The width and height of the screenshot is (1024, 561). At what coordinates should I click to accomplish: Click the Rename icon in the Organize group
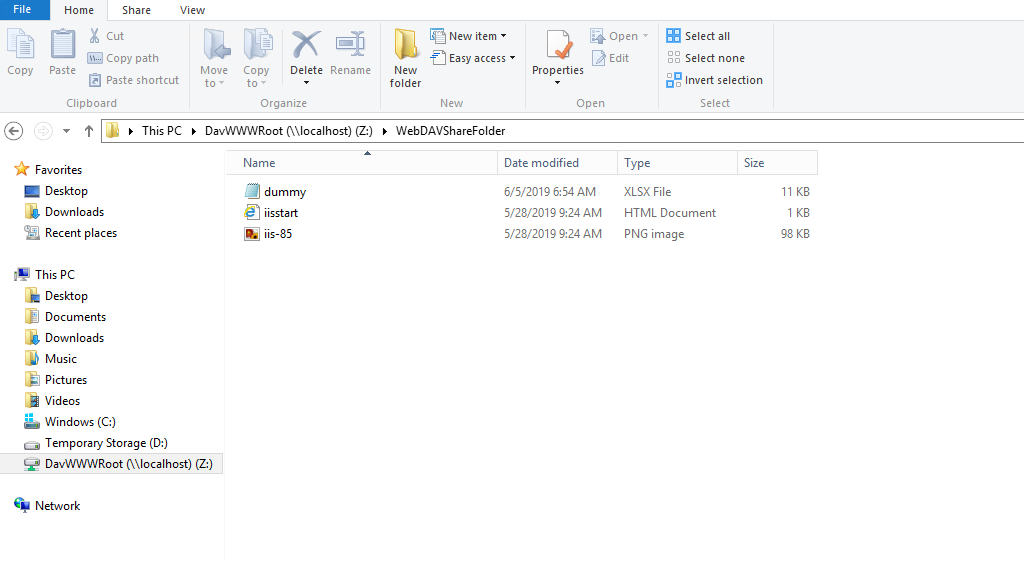350,46
